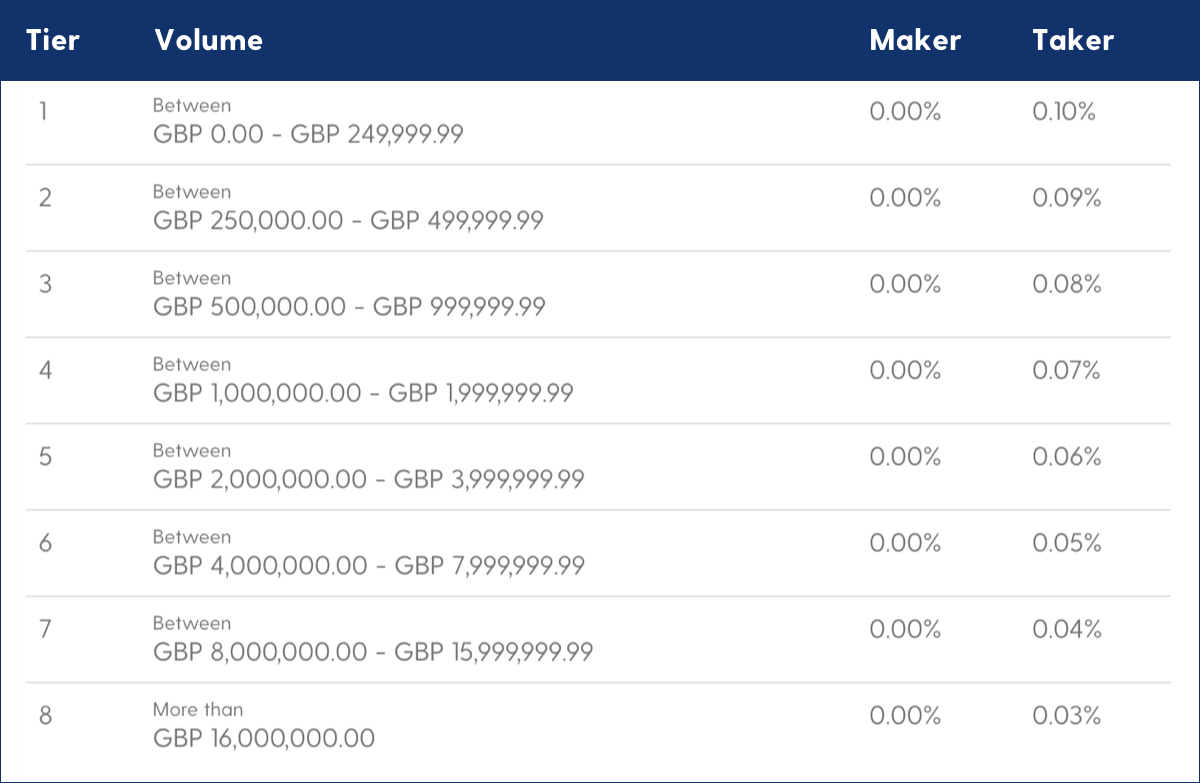This screenshot has width=1200, height=783.
Task: Select volume GBP 2,000,000.00 - GBP 3,999,999.99
Action: [368, 480]
